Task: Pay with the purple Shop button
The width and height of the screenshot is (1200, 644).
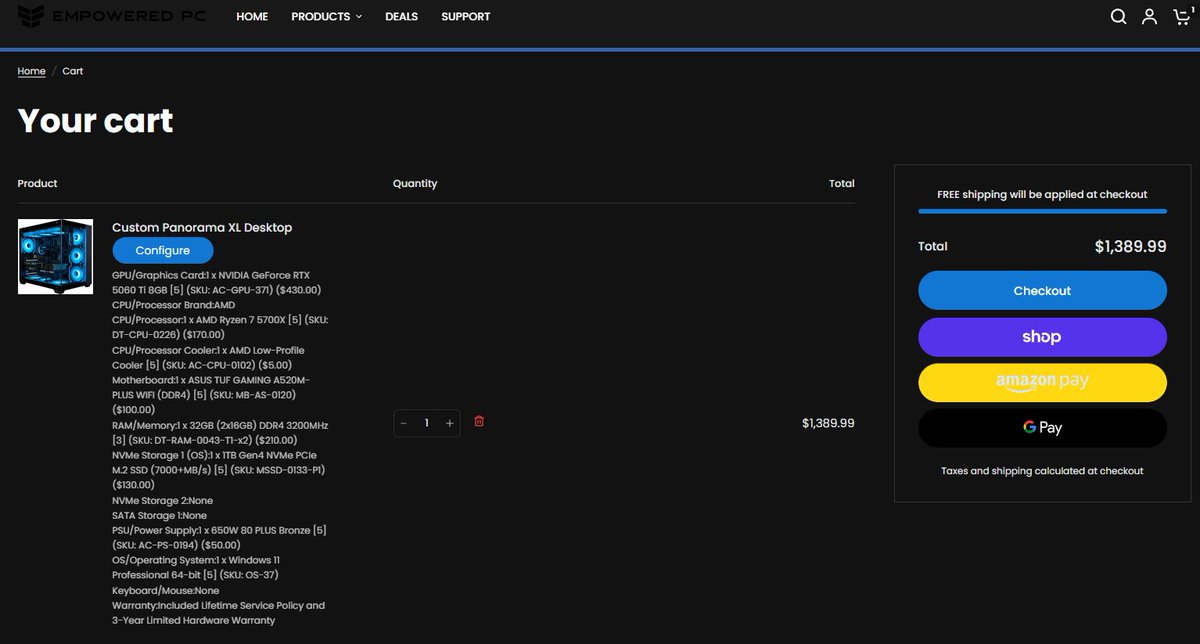Action: click(x=1042, y=337)
